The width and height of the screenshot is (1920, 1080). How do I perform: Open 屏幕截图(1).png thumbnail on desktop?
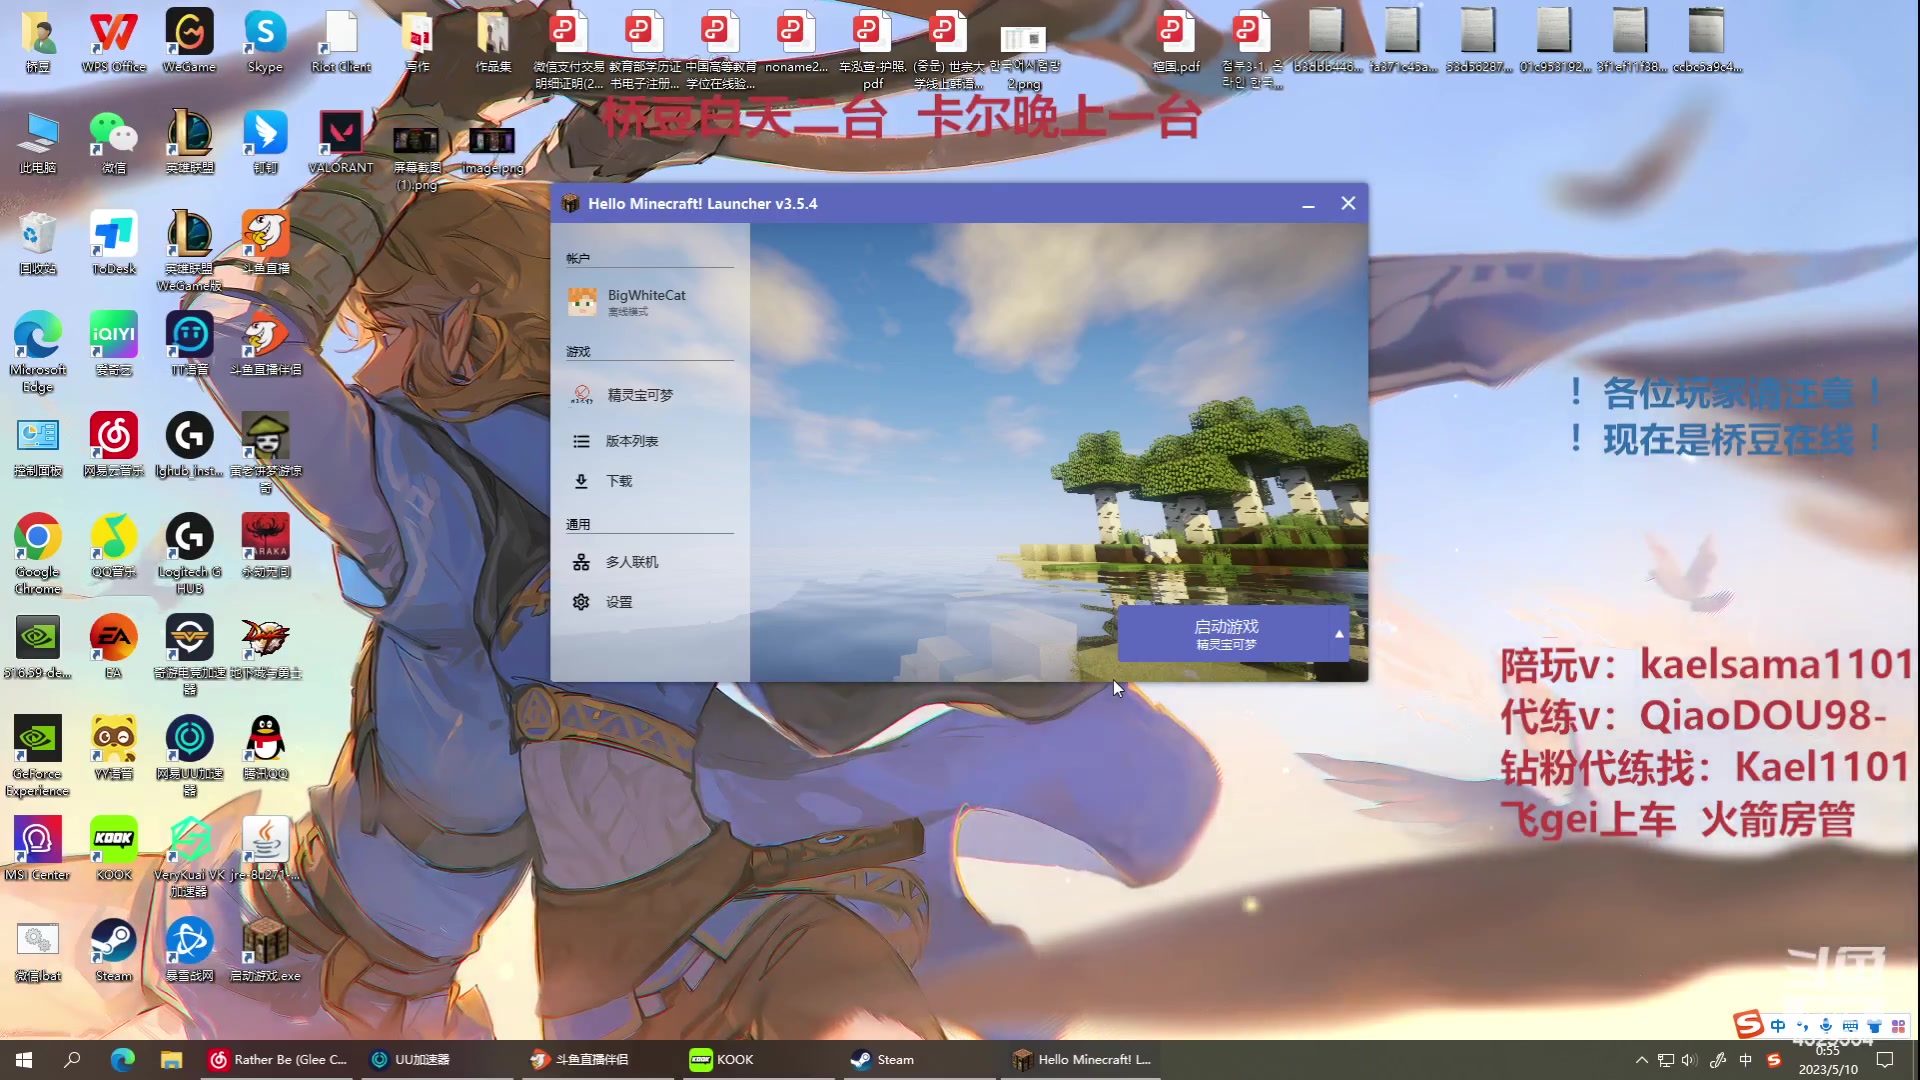click(416, 158)
